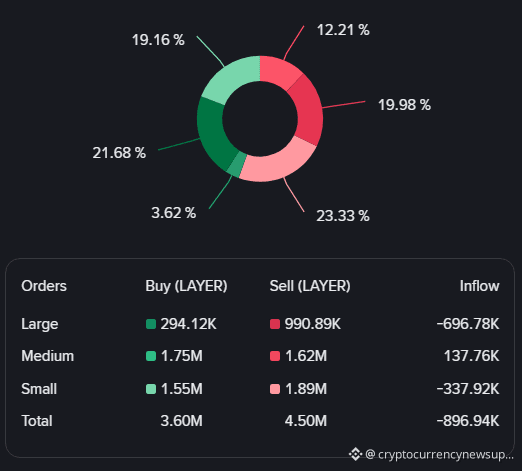Viewport: 522px width, 471px height.
Task: Click the Medium sell red swatch
Action: 275,356
